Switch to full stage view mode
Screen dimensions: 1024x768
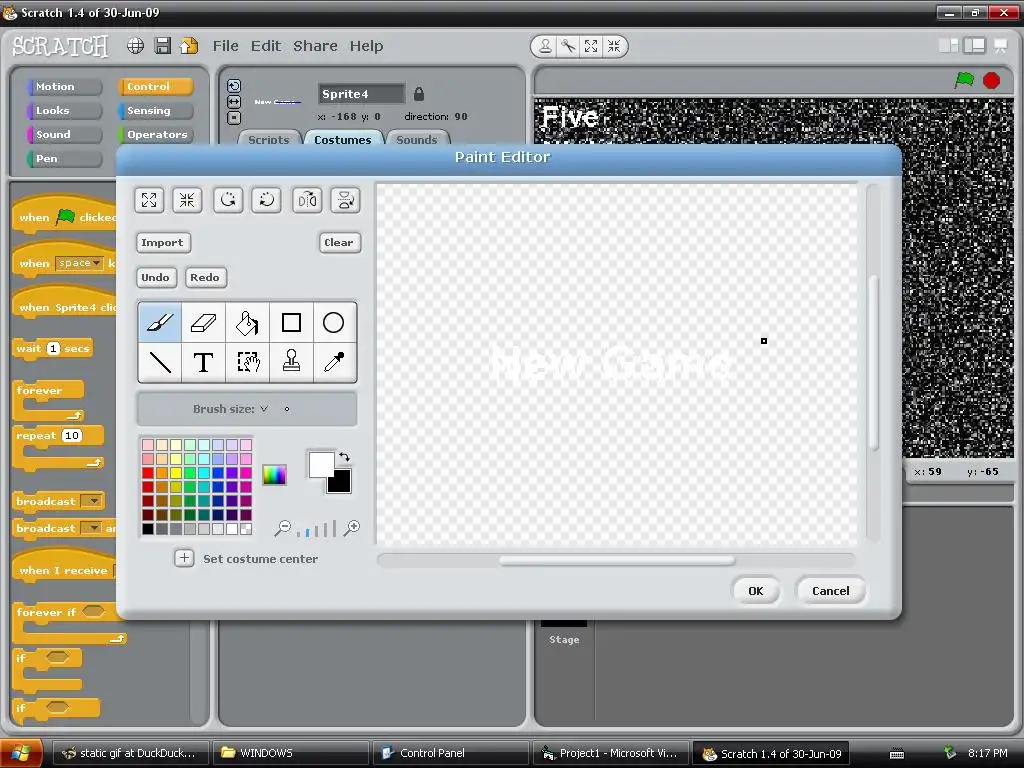[974, 45]
